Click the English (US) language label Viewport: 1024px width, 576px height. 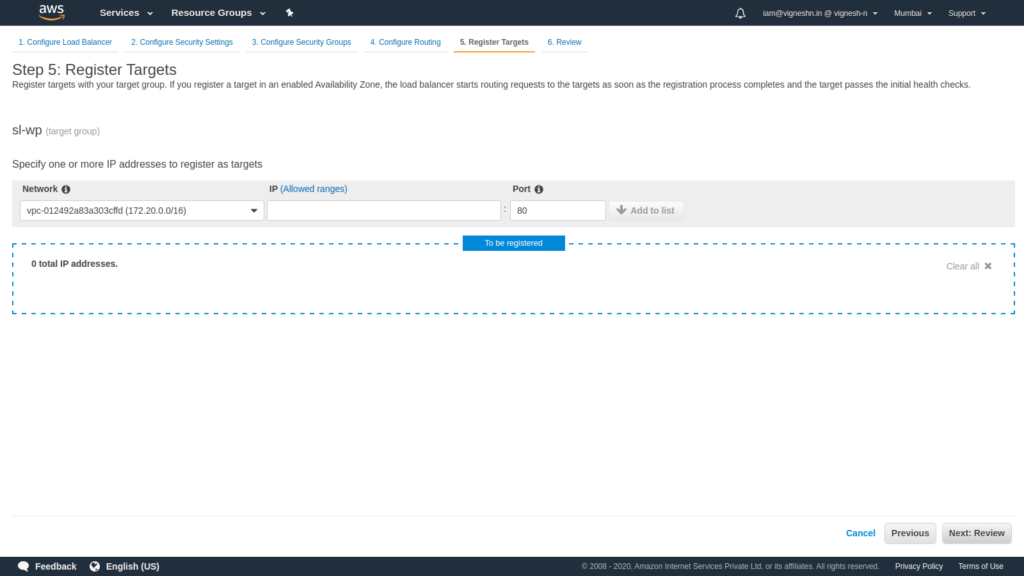133,566
